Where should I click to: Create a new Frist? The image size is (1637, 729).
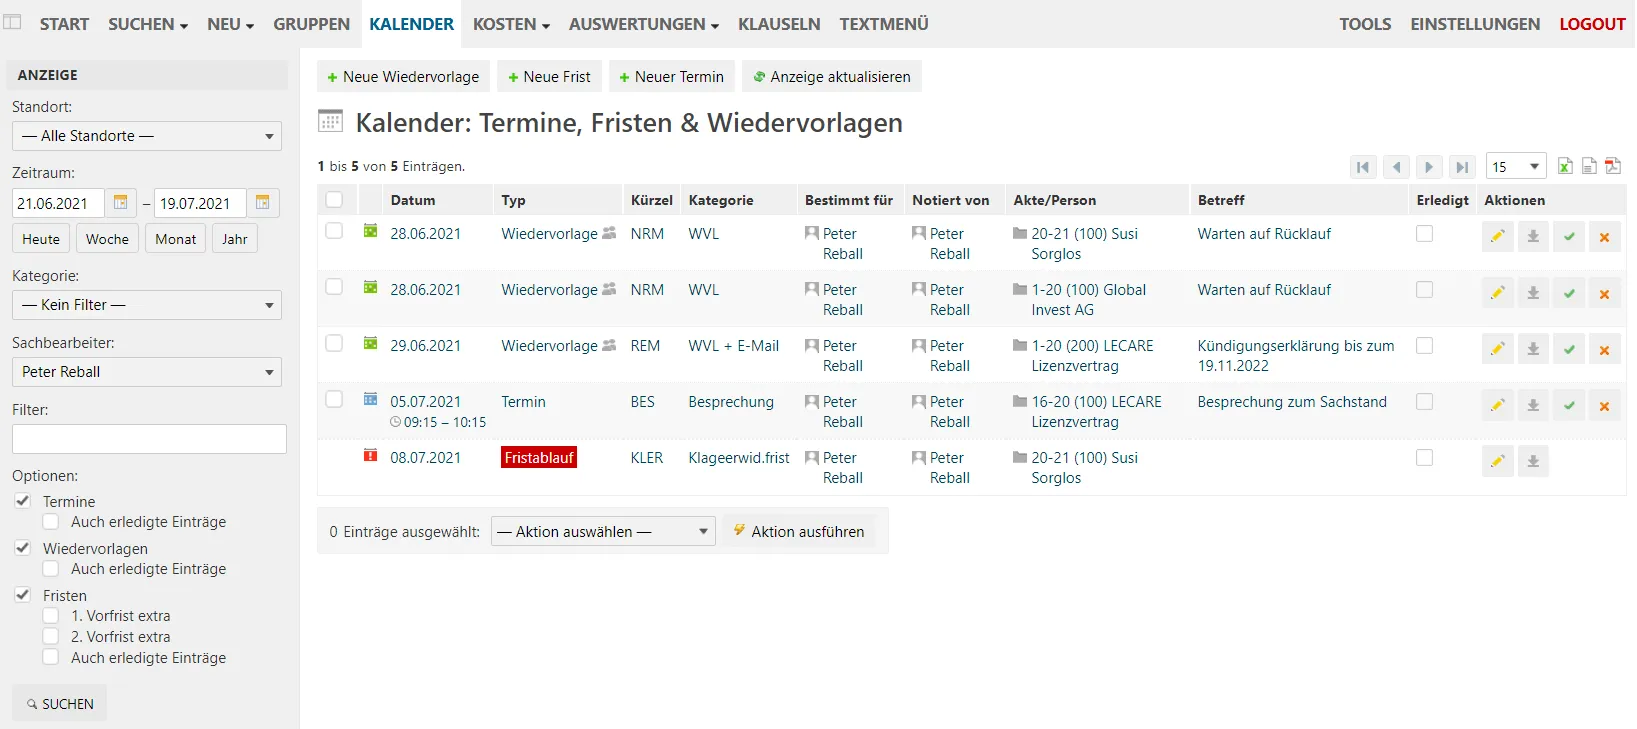pyautogui.click(x=549, y=77)
